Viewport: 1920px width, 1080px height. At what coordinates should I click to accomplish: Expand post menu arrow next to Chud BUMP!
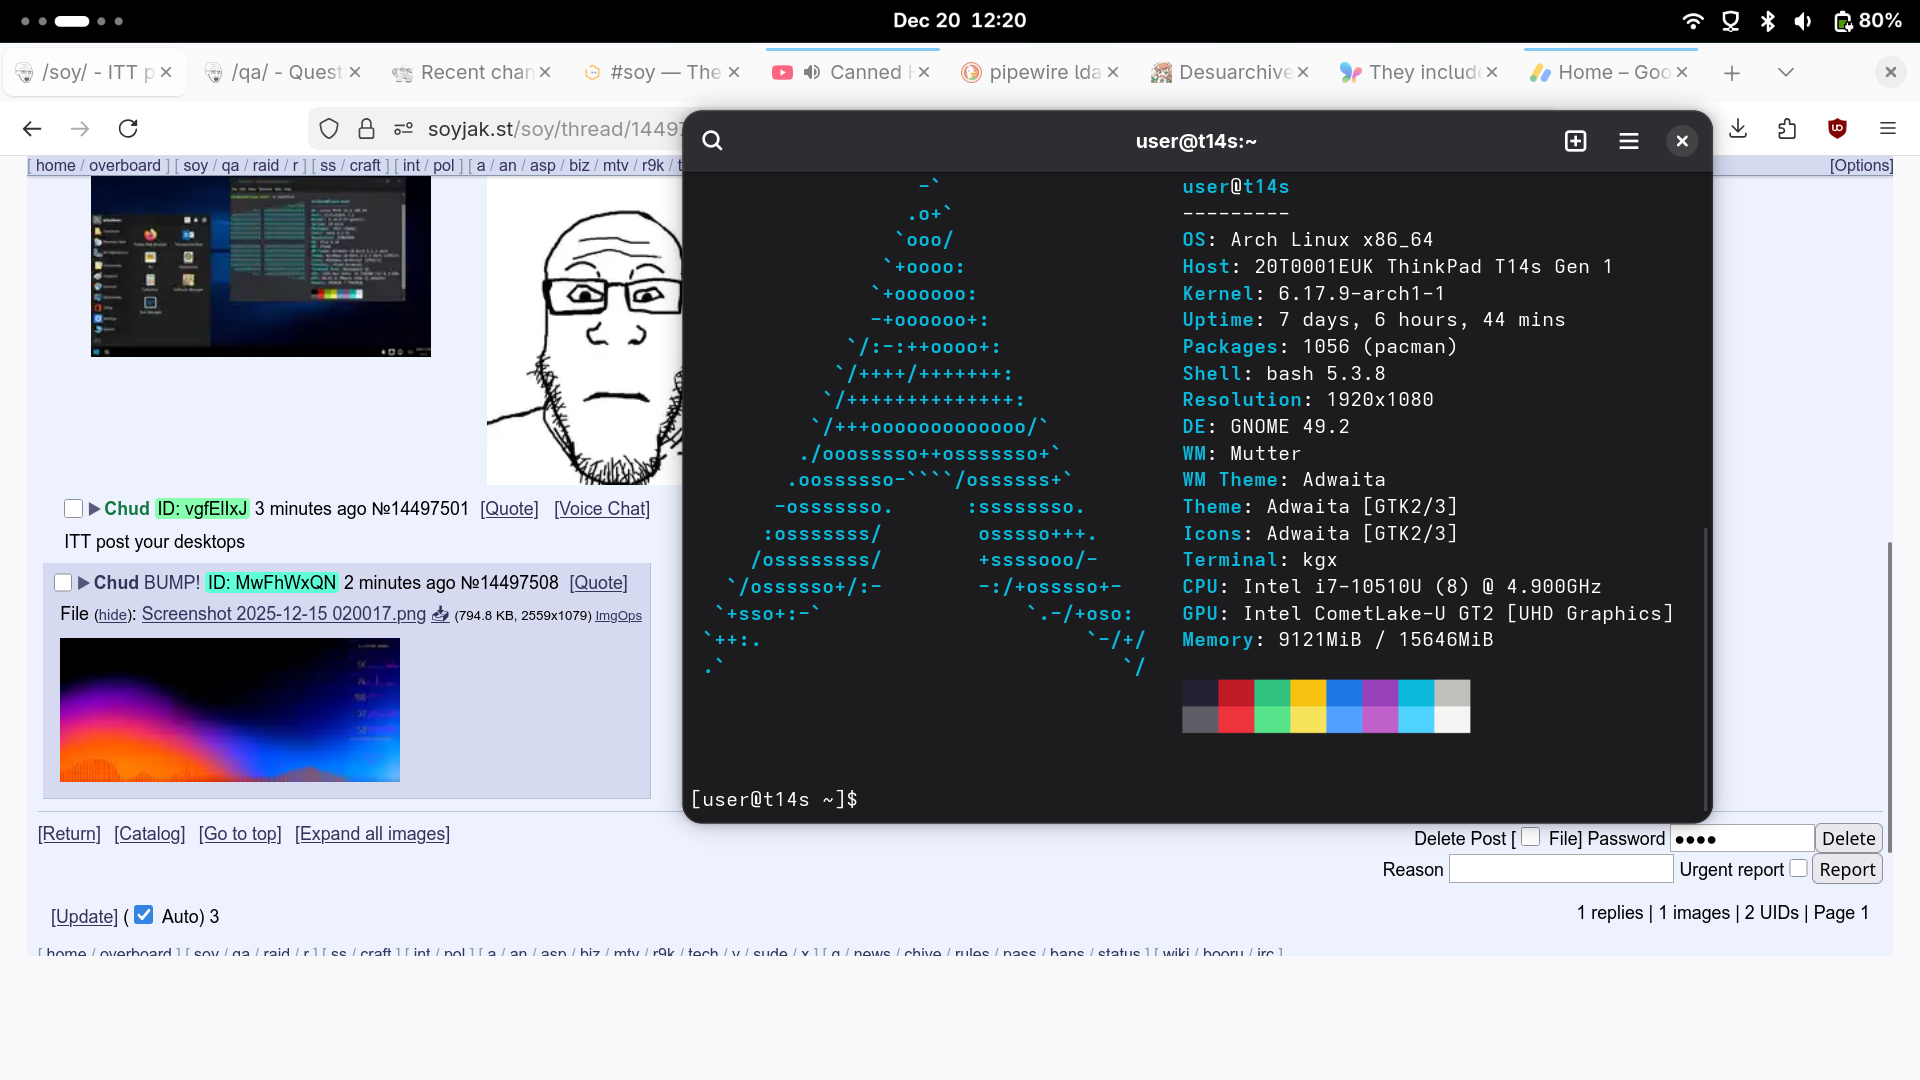pyautogui.click(x=84, y=583)
